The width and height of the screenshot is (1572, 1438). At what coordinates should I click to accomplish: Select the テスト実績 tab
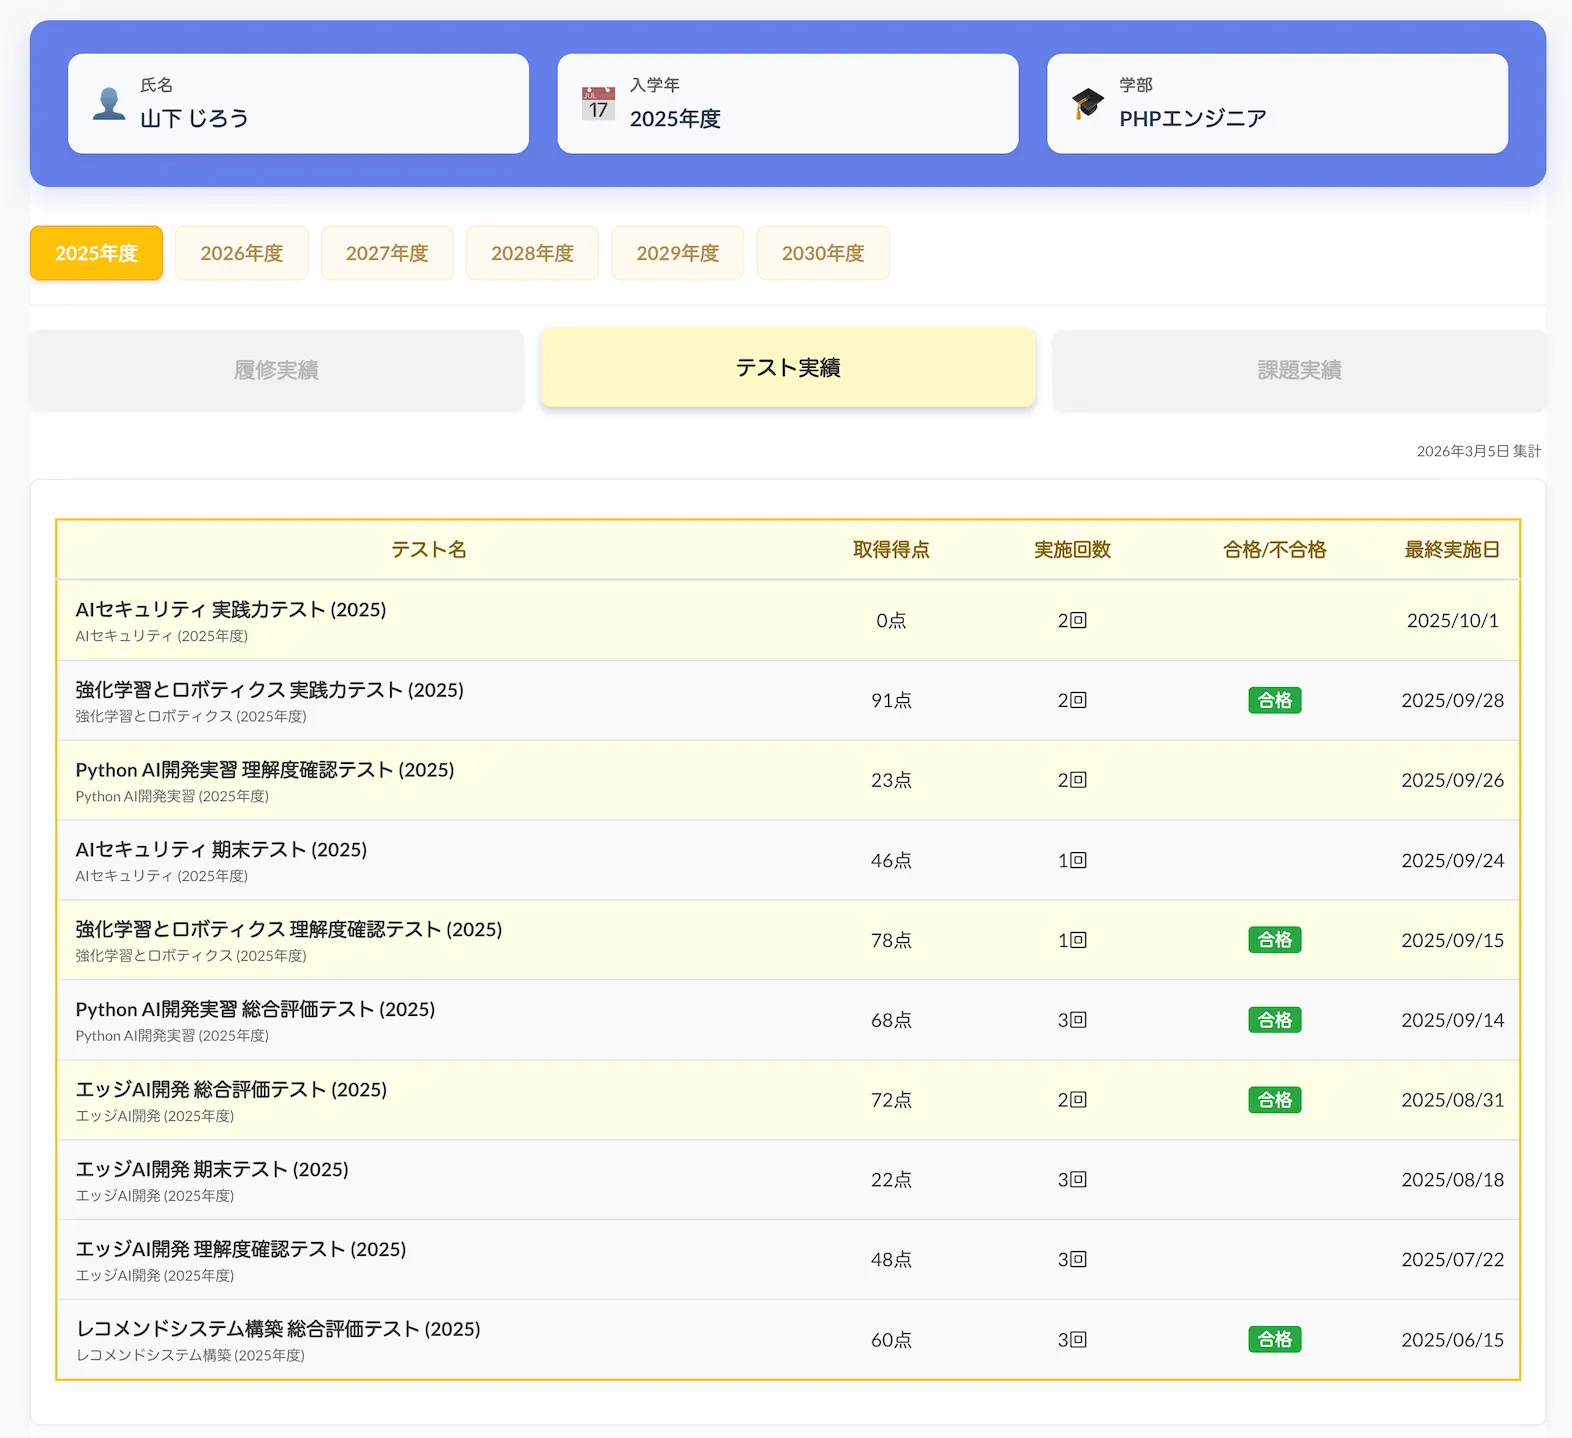[x=788, y=368]
